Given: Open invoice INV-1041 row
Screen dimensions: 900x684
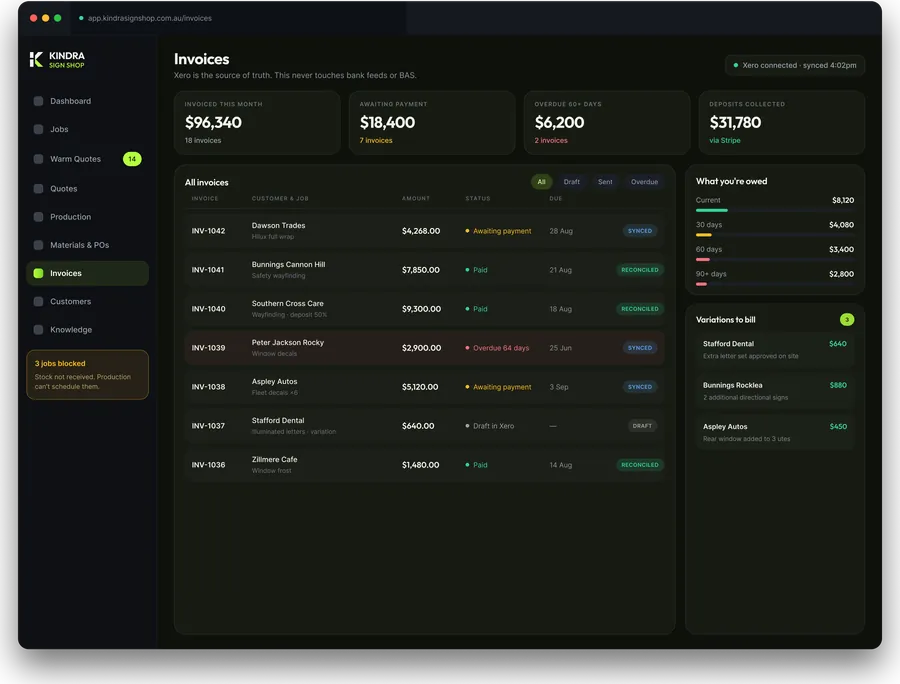Looking at the screenshot, I should click(x=425, y=270).
